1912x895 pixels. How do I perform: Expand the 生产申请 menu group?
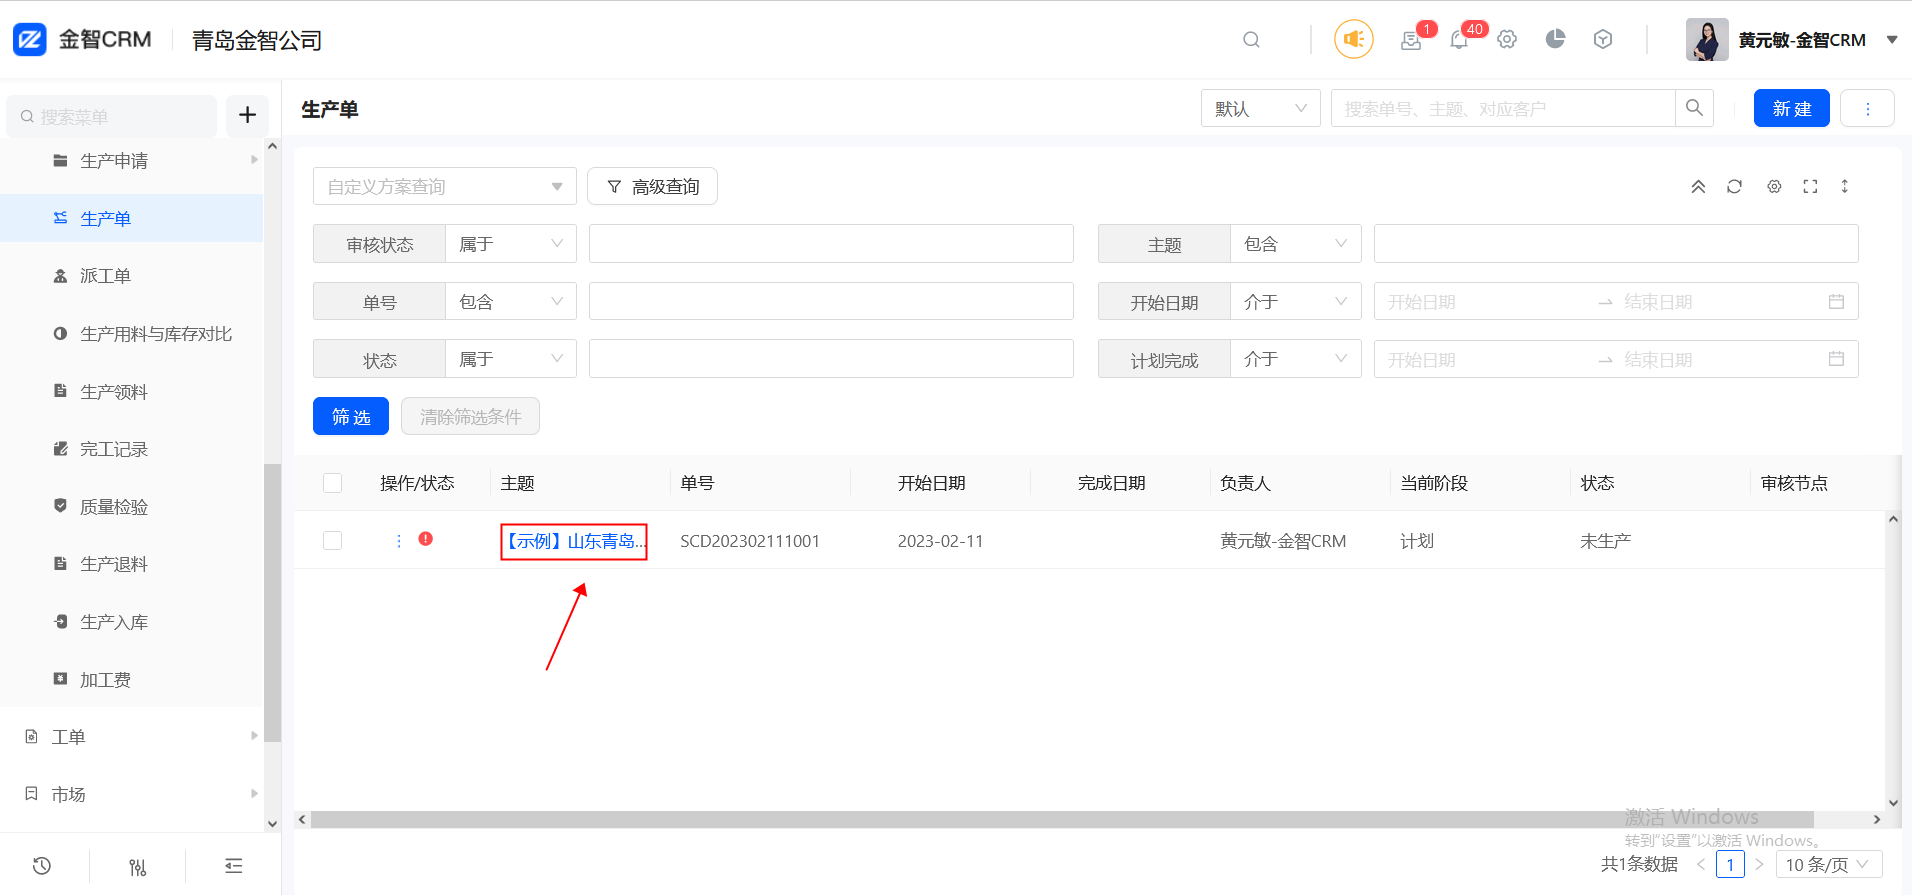[132, 160]
